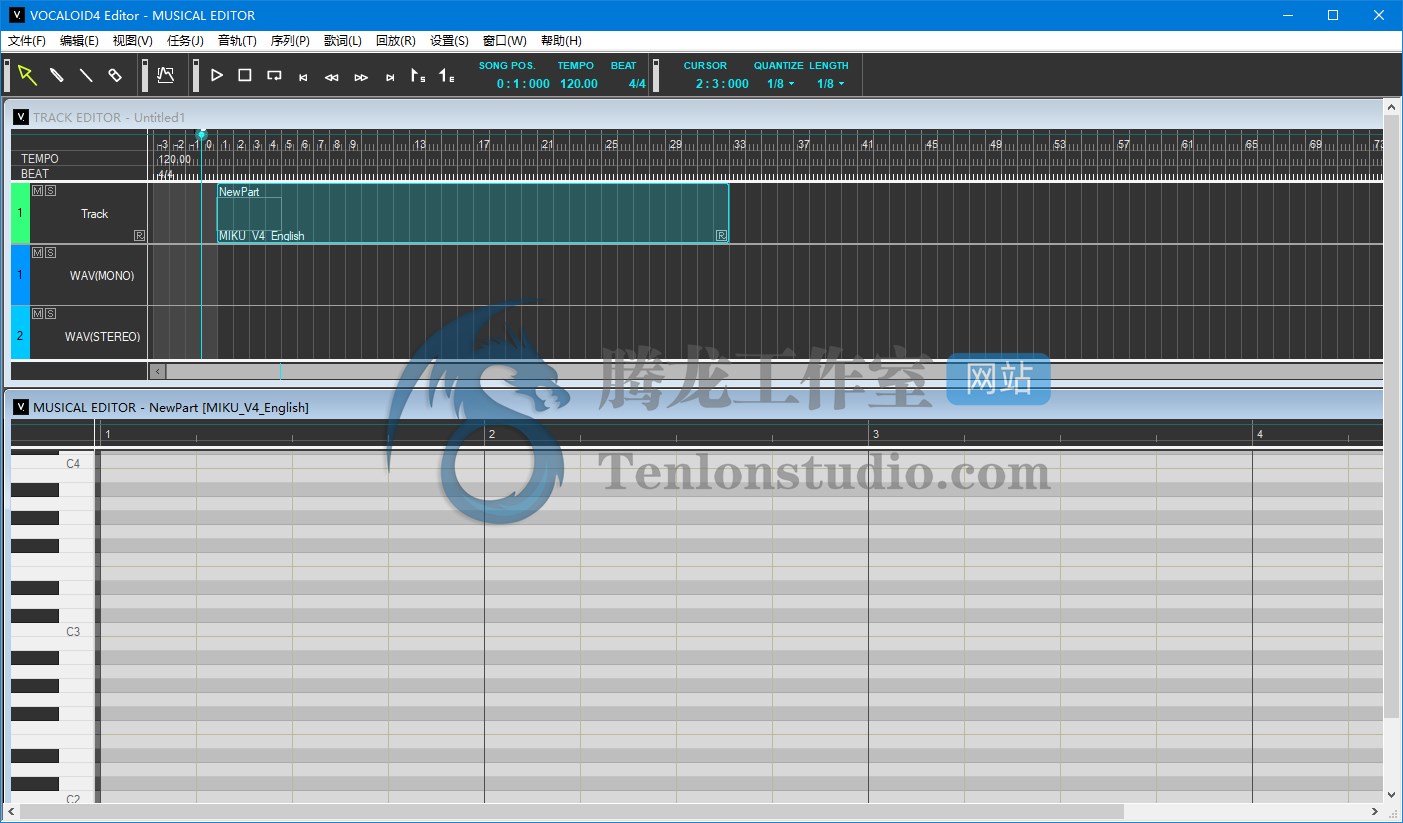Select the NewPart block in track editor
Image resolution: width=1403 pixels, height=823 pixels.
(x=473, y=213)
